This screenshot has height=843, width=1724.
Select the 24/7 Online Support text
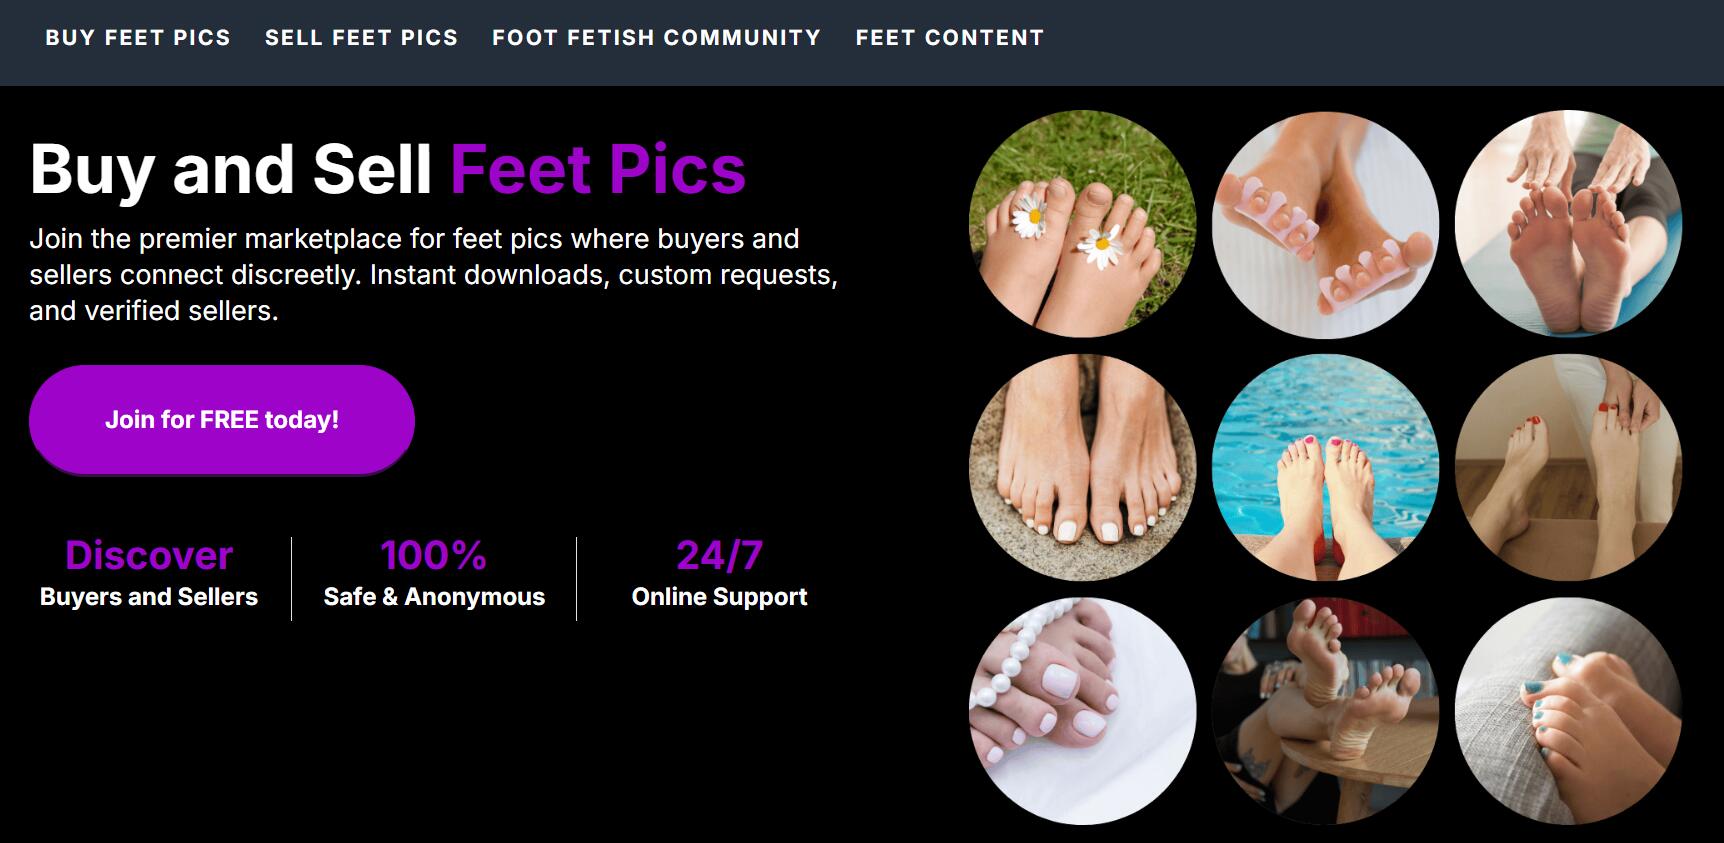[x=718, y=575]
